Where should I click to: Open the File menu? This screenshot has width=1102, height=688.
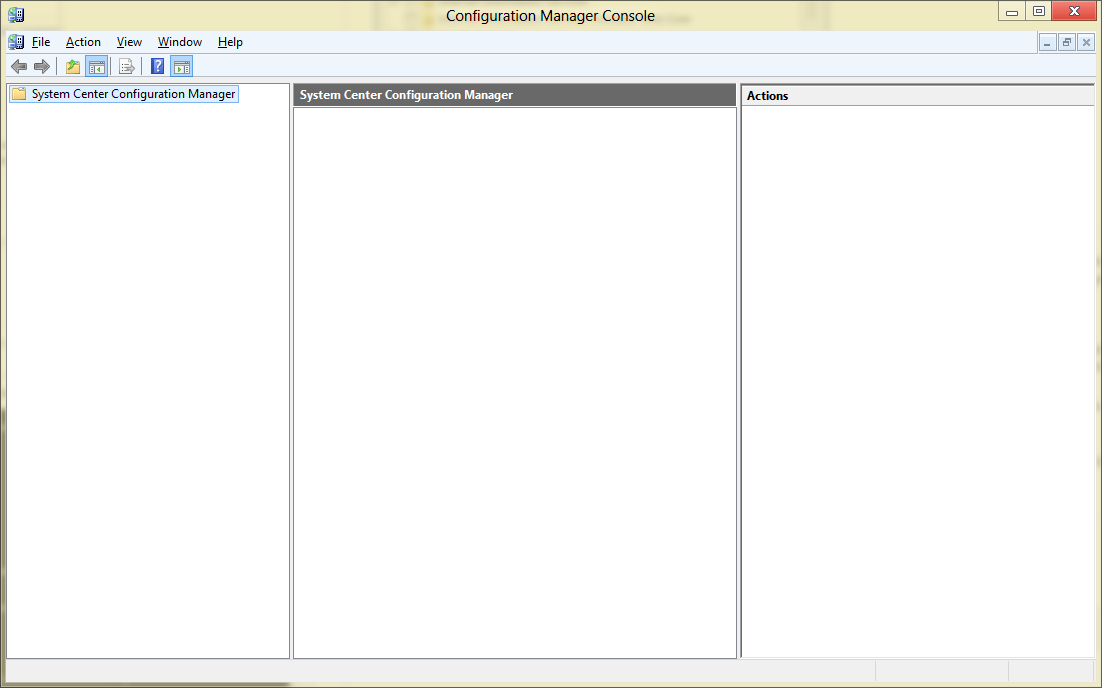(41, 42)
